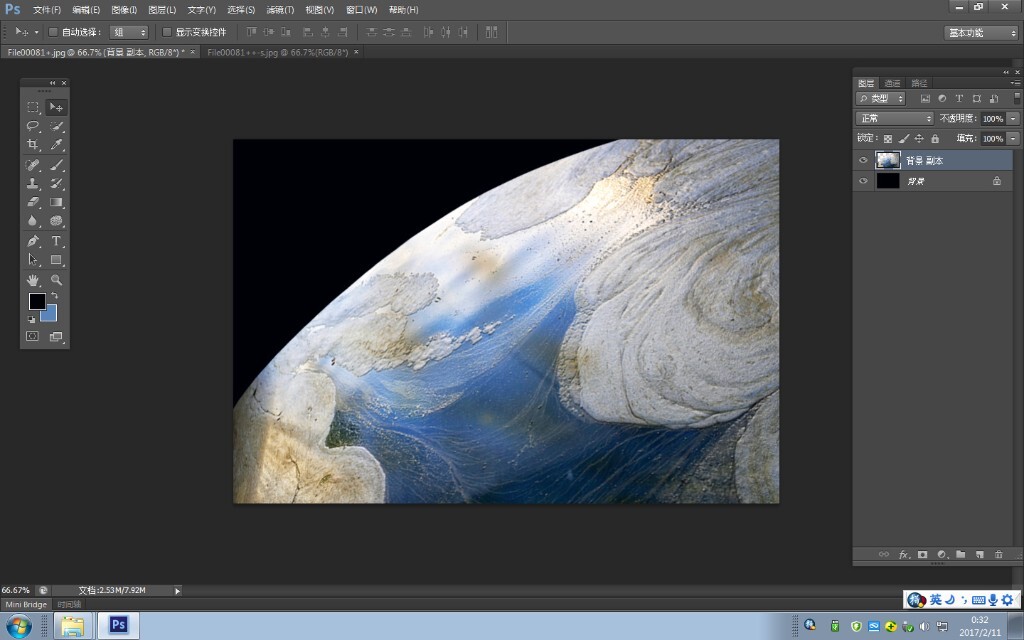Open the 基本功能 workspace dropdown
Screen dimensions: 1024x640
tap(981, 33)
